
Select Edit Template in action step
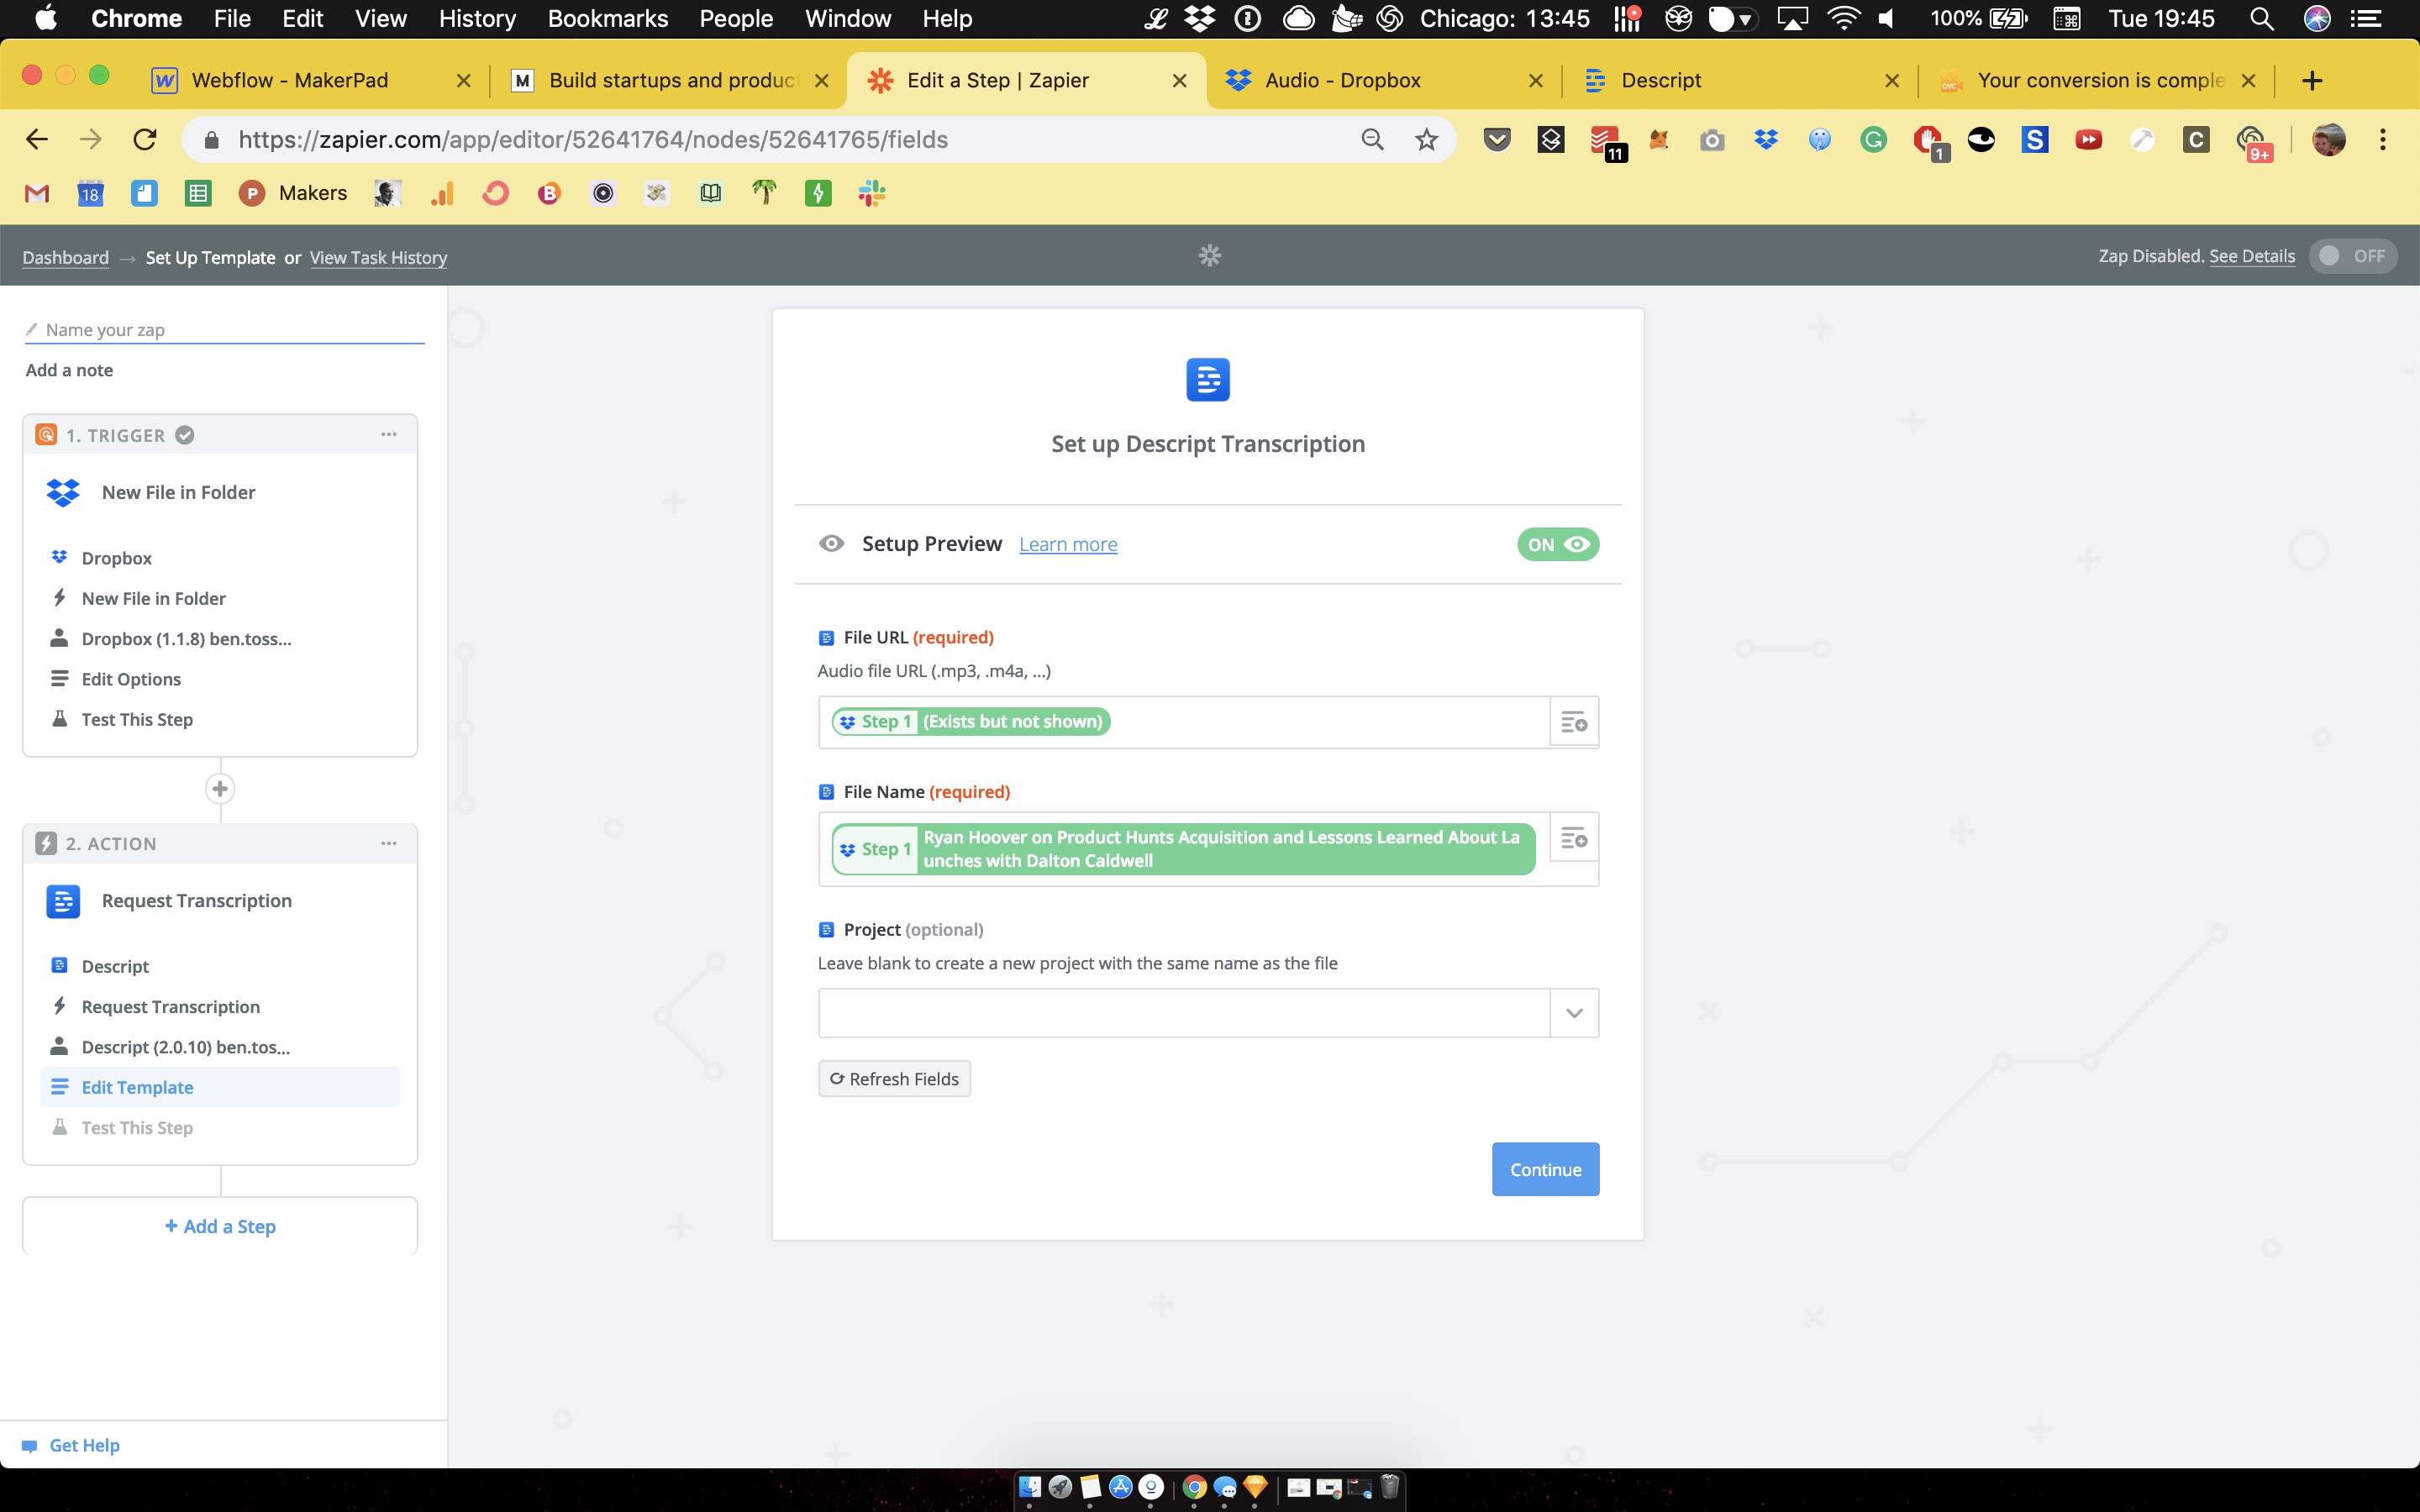coord(220,1087)
